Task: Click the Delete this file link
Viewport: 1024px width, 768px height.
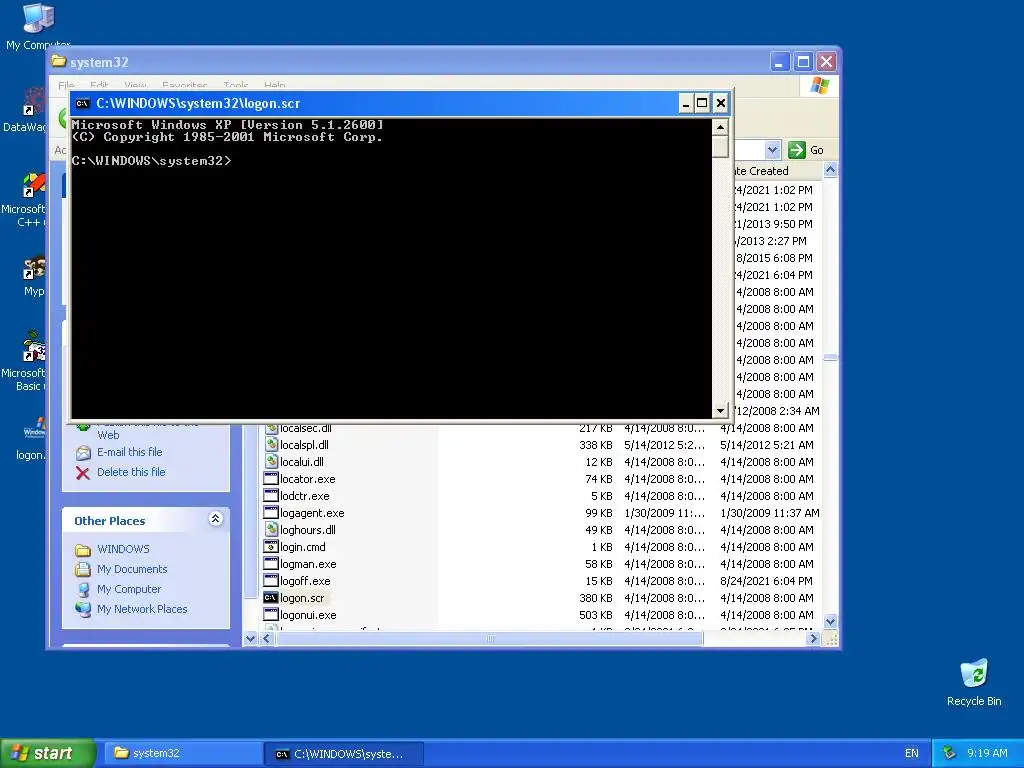Action: [x=131, y=472]
